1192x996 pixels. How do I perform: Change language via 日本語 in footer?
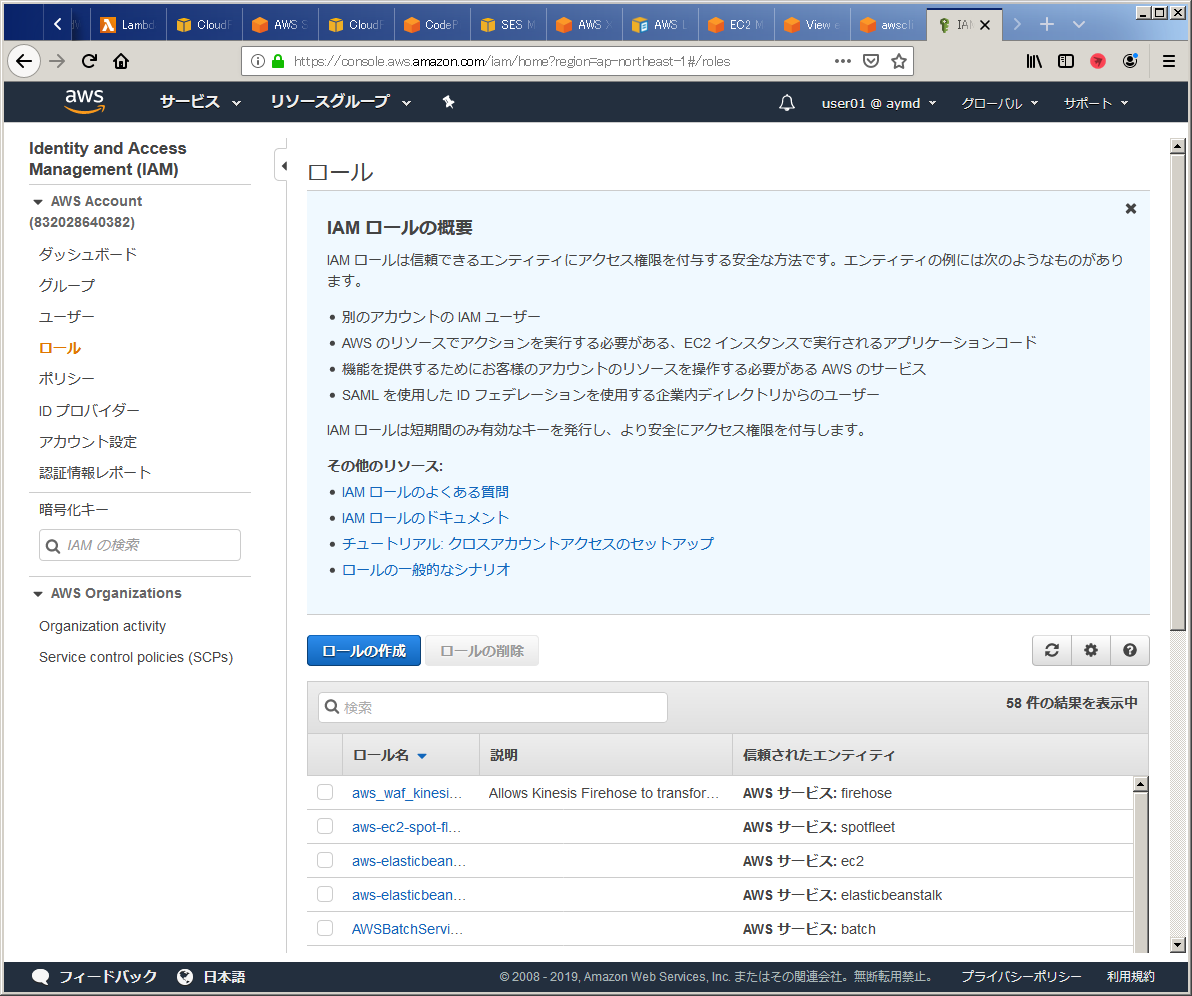(211, 977)
